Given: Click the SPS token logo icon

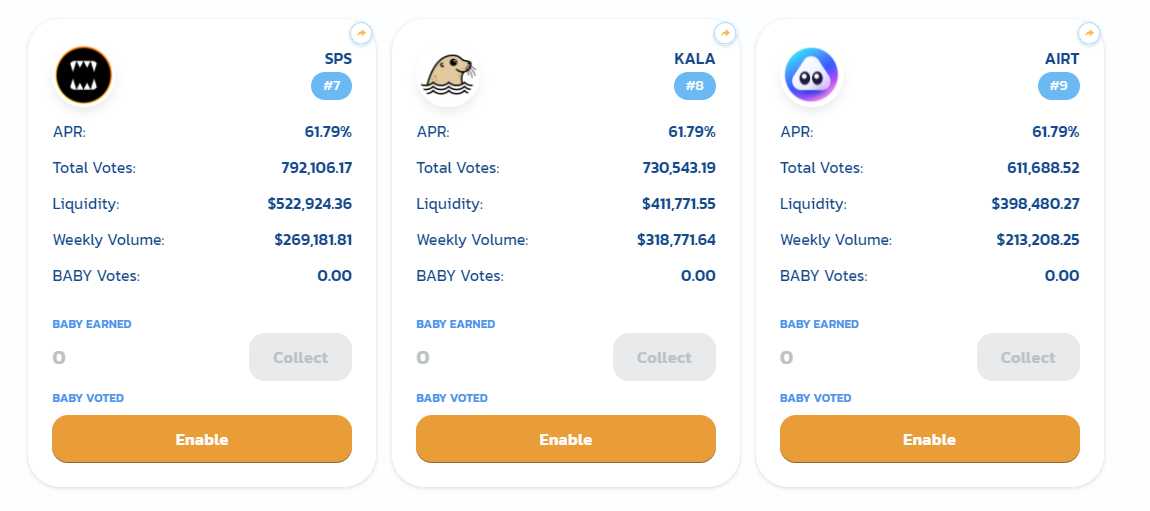Looking at the screenshot, I should pos(84,75).
